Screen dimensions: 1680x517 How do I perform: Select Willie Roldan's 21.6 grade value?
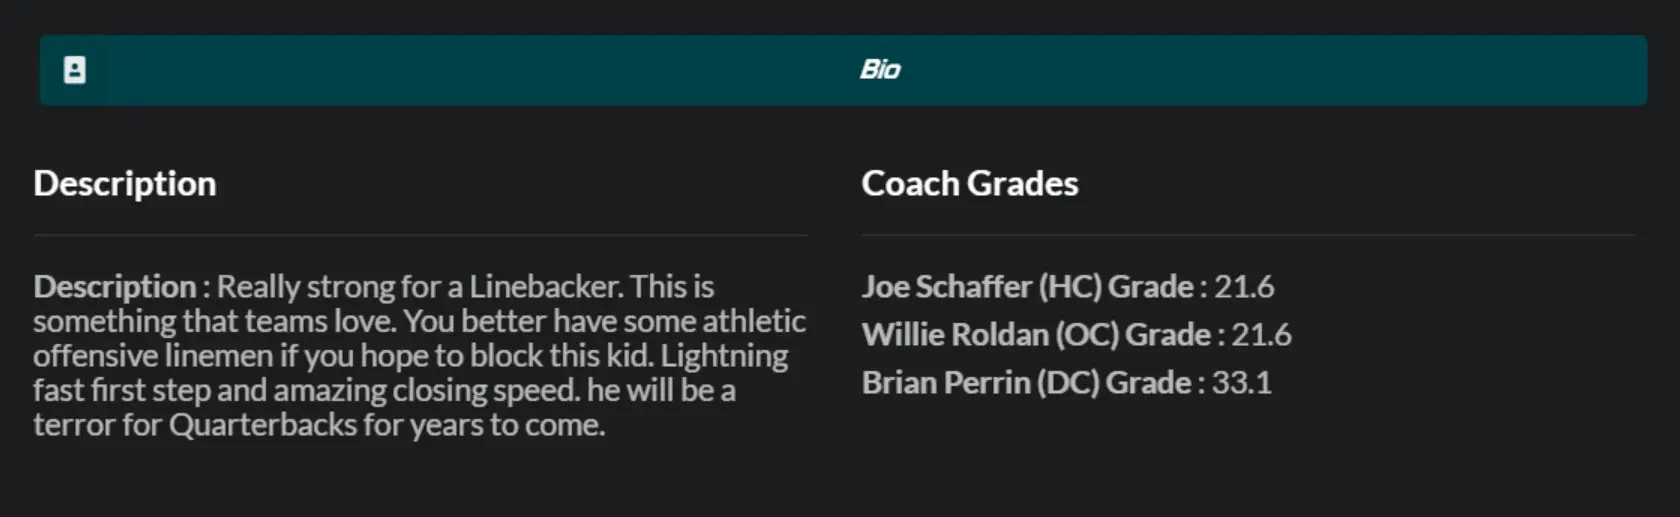click(1261, 335)
